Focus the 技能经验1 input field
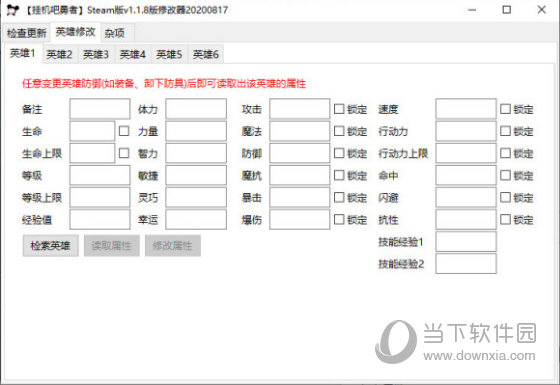 point(466,242)
